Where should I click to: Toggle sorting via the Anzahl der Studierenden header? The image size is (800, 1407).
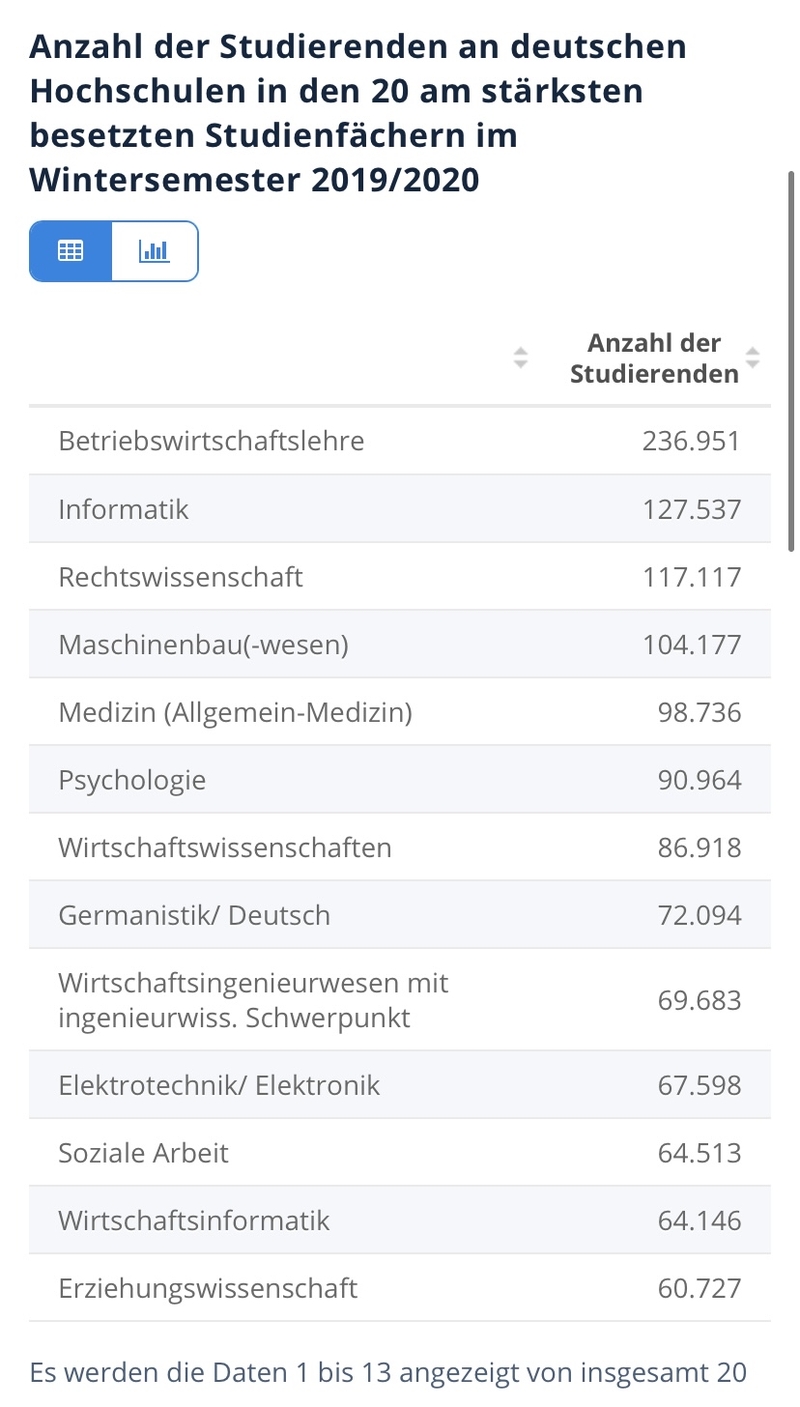click(x=654, y=358)
